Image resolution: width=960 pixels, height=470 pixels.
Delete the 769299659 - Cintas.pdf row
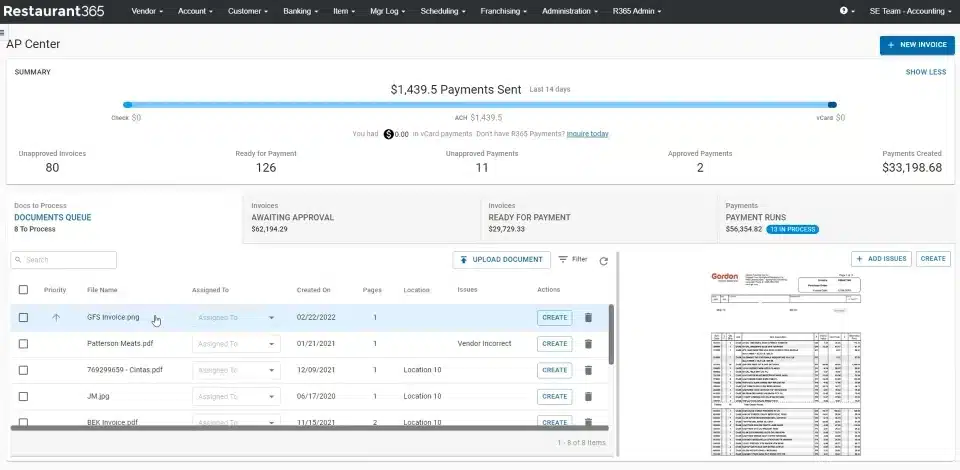(588, 370)
